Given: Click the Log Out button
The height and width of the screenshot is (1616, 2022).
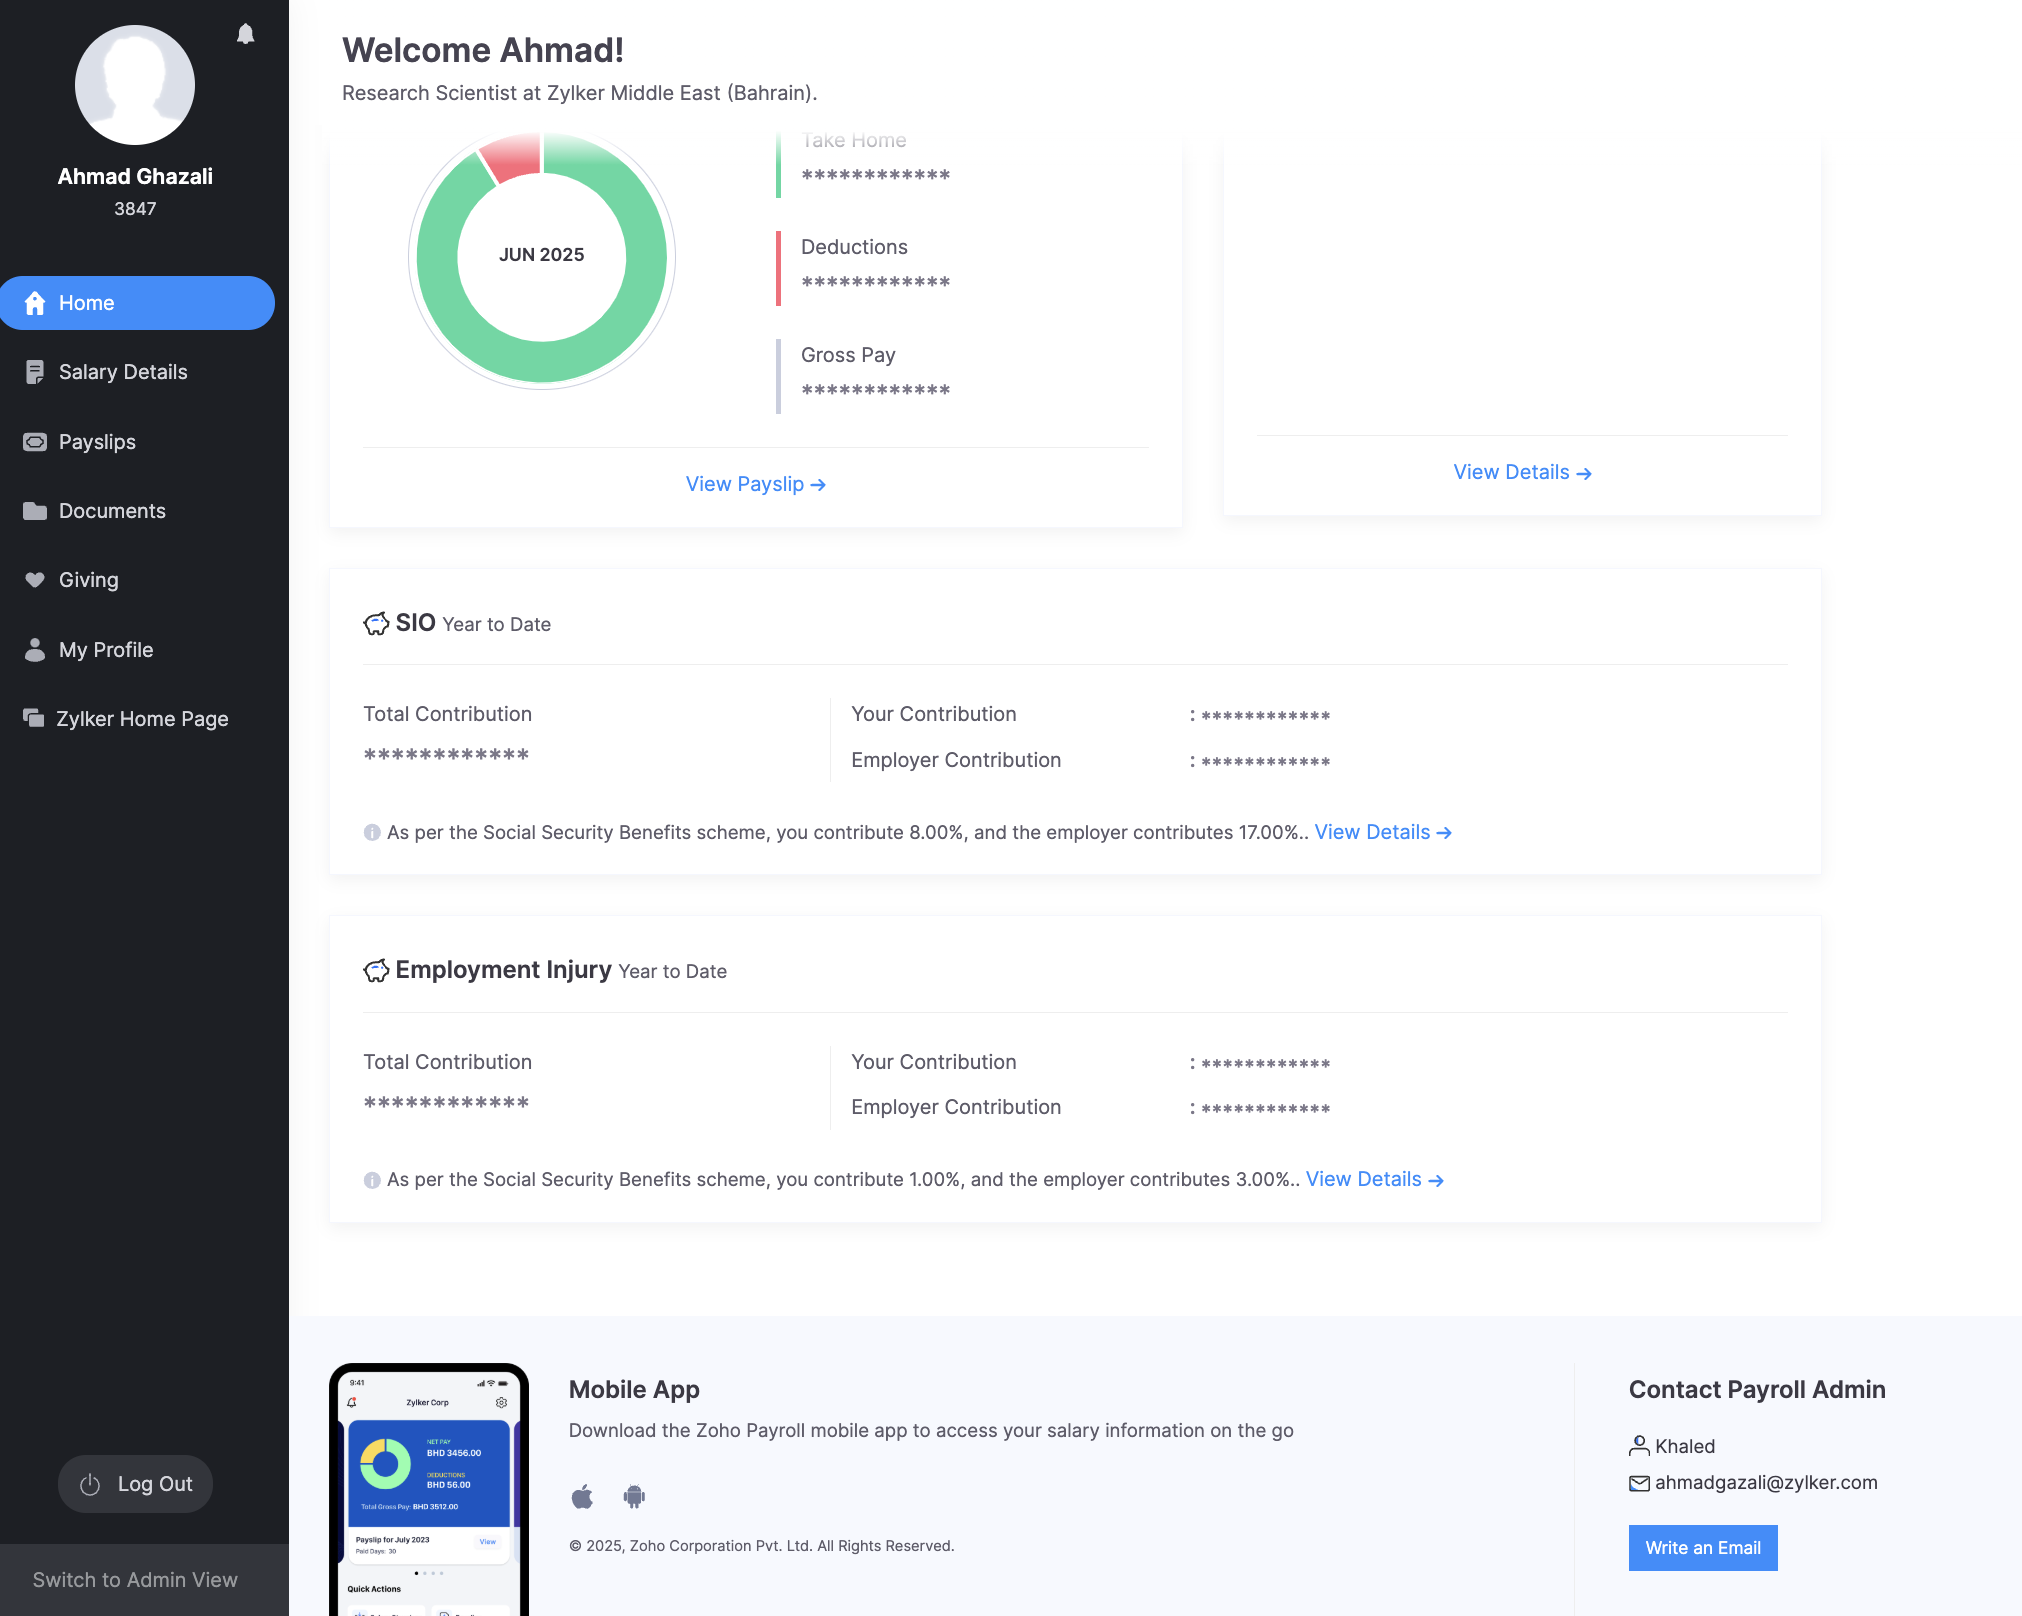Looking at the screenshot, I should click(135, 1483).
